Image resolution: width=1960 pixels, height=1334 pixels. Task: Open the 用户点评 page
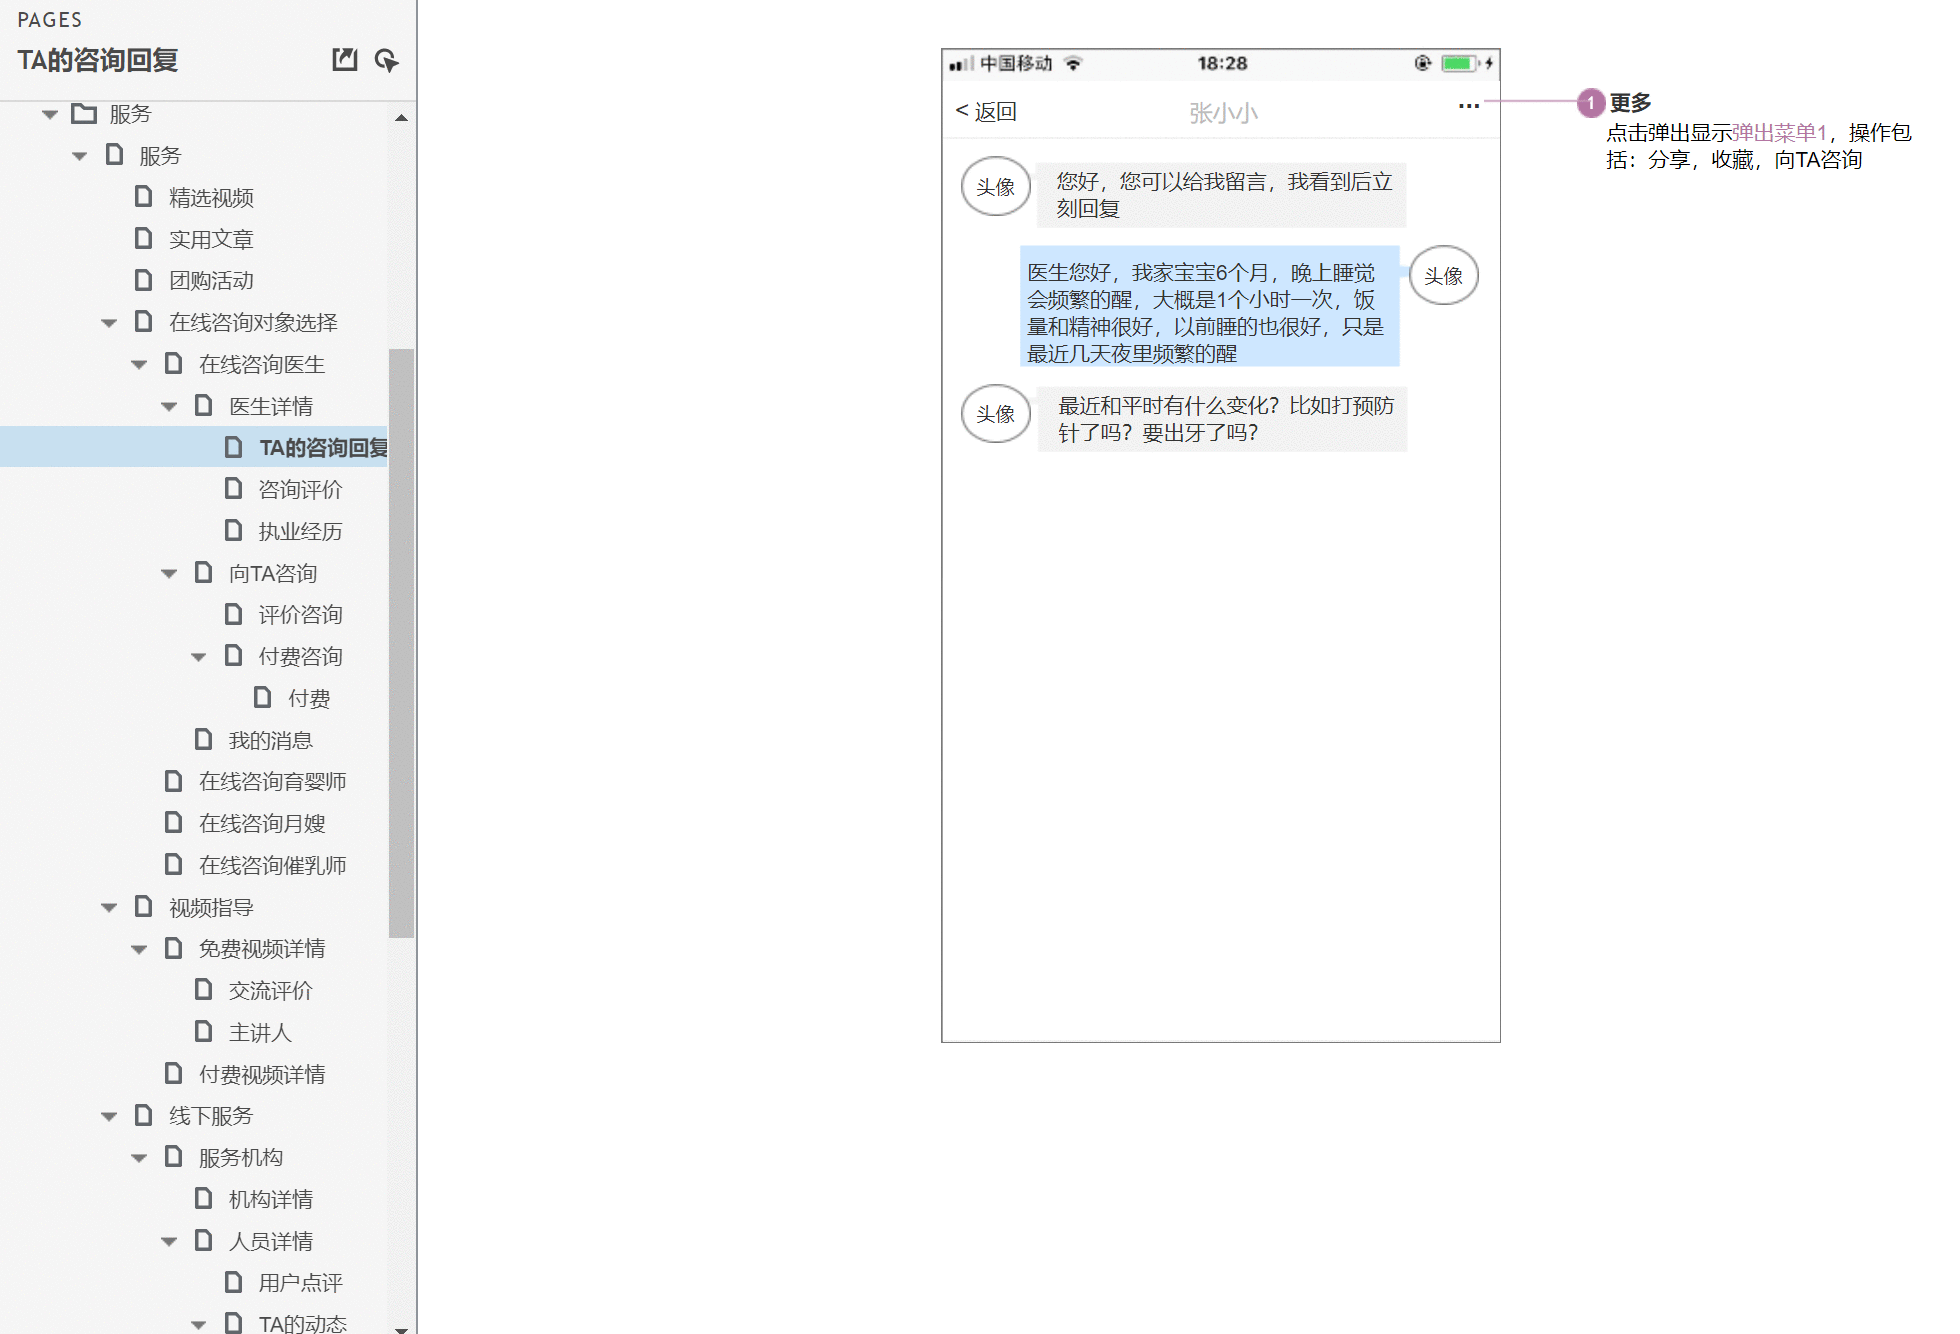click(x=300, y=1283)
